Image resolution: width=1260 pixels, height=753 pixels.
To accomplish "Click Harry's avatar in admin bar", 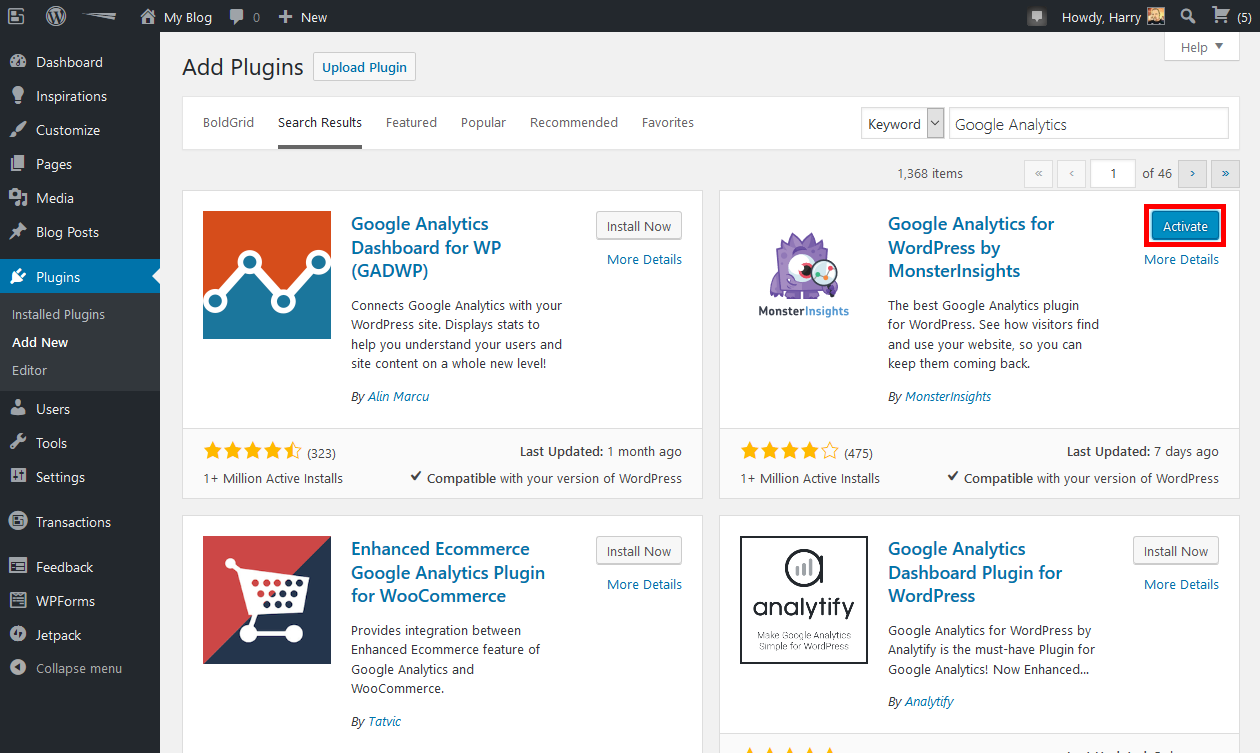I will coord(1156,16).
